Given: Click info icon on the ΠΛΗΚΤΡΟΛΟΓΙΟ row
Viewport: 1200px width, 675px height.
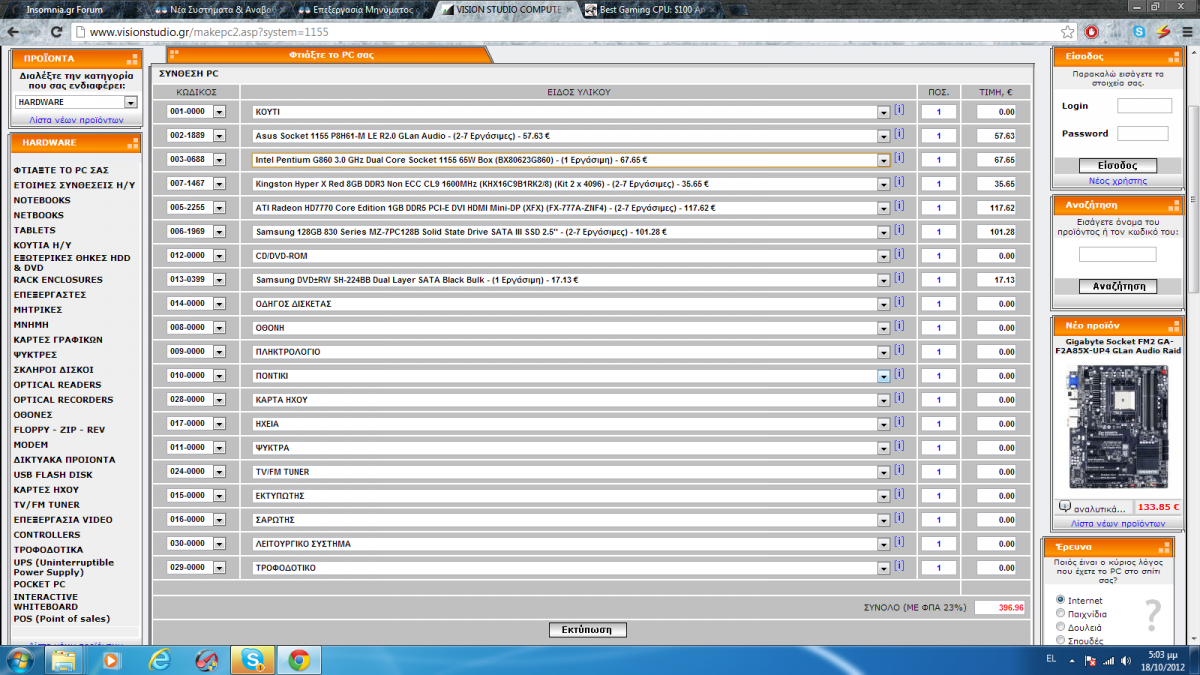Looking at the screenshot, I should pyautogui.click(x=899, y=351).
